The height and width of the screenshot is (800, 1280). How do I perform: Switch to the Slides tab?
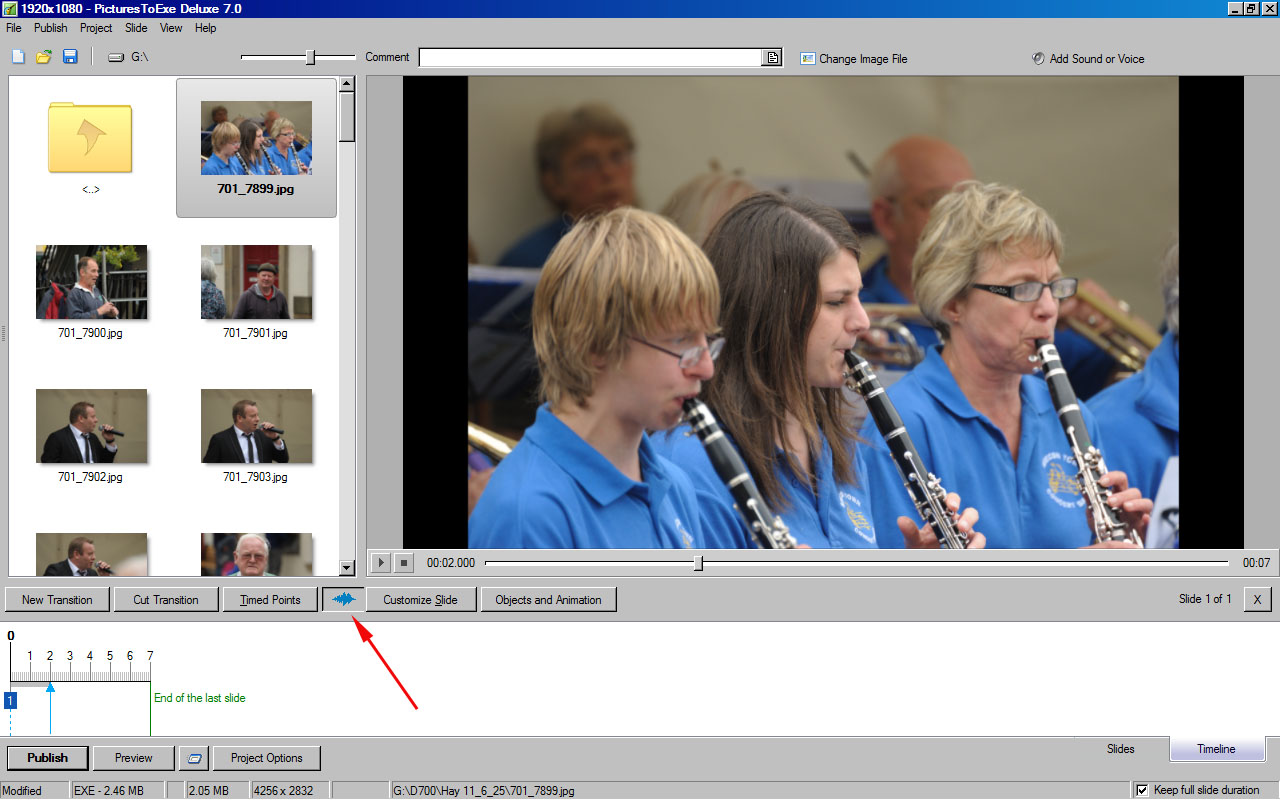click(1120, 749)
